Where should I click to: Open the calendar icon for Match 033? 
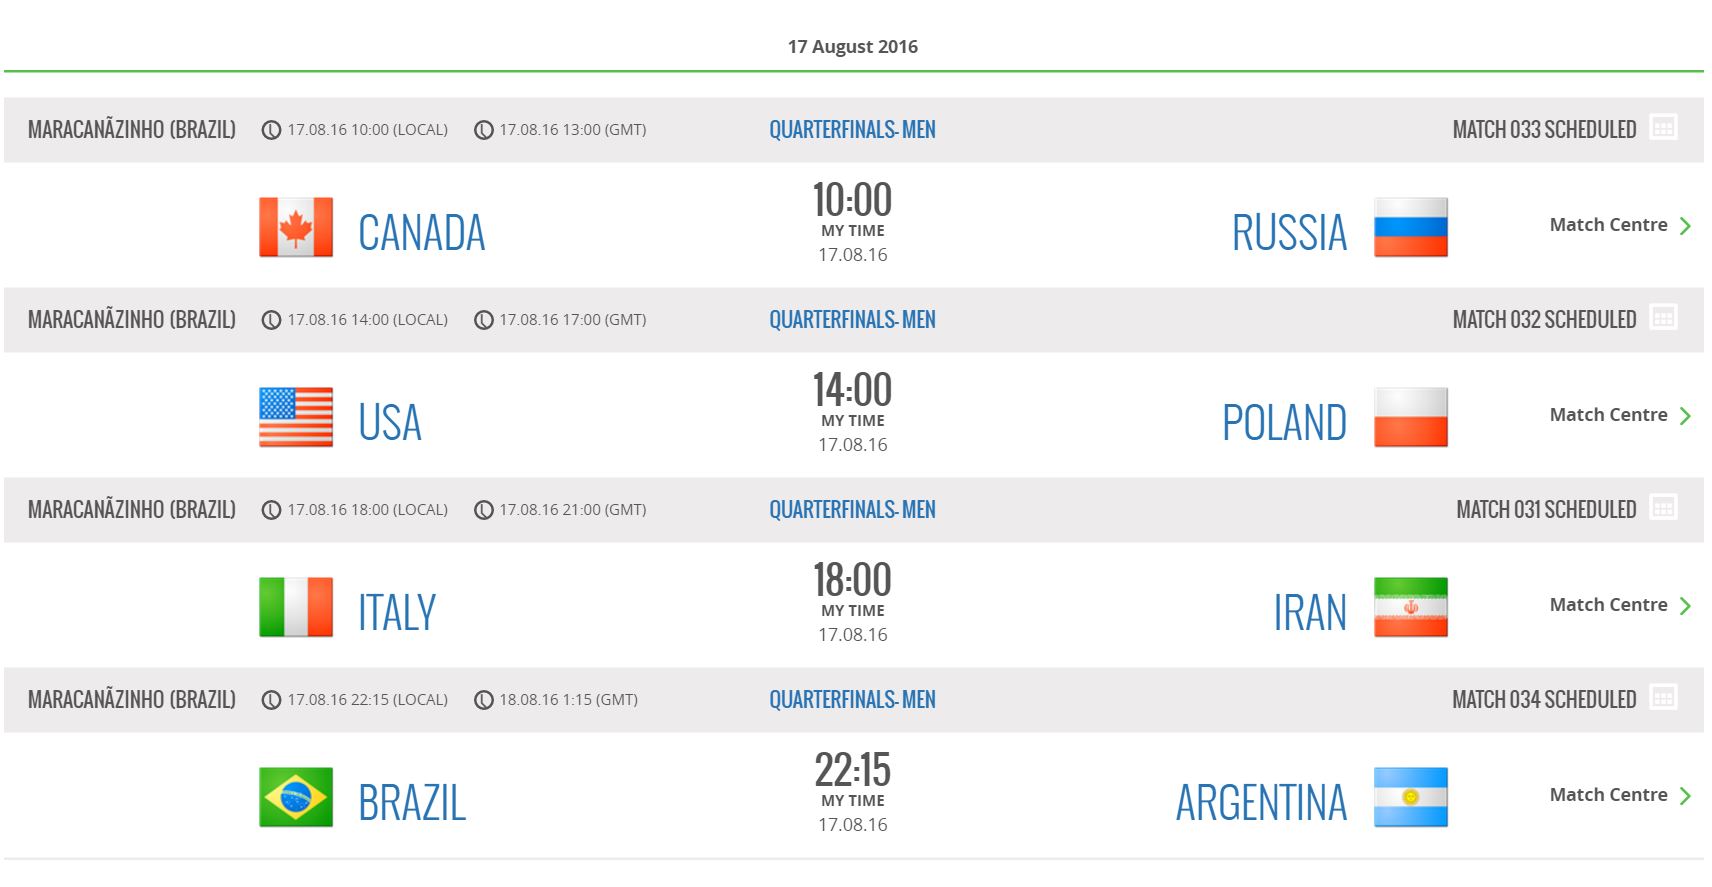1663,127
